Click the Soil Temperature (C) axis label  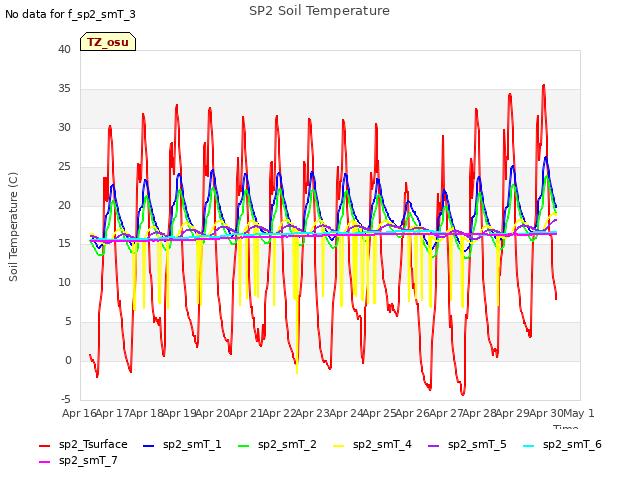[13, 227]
